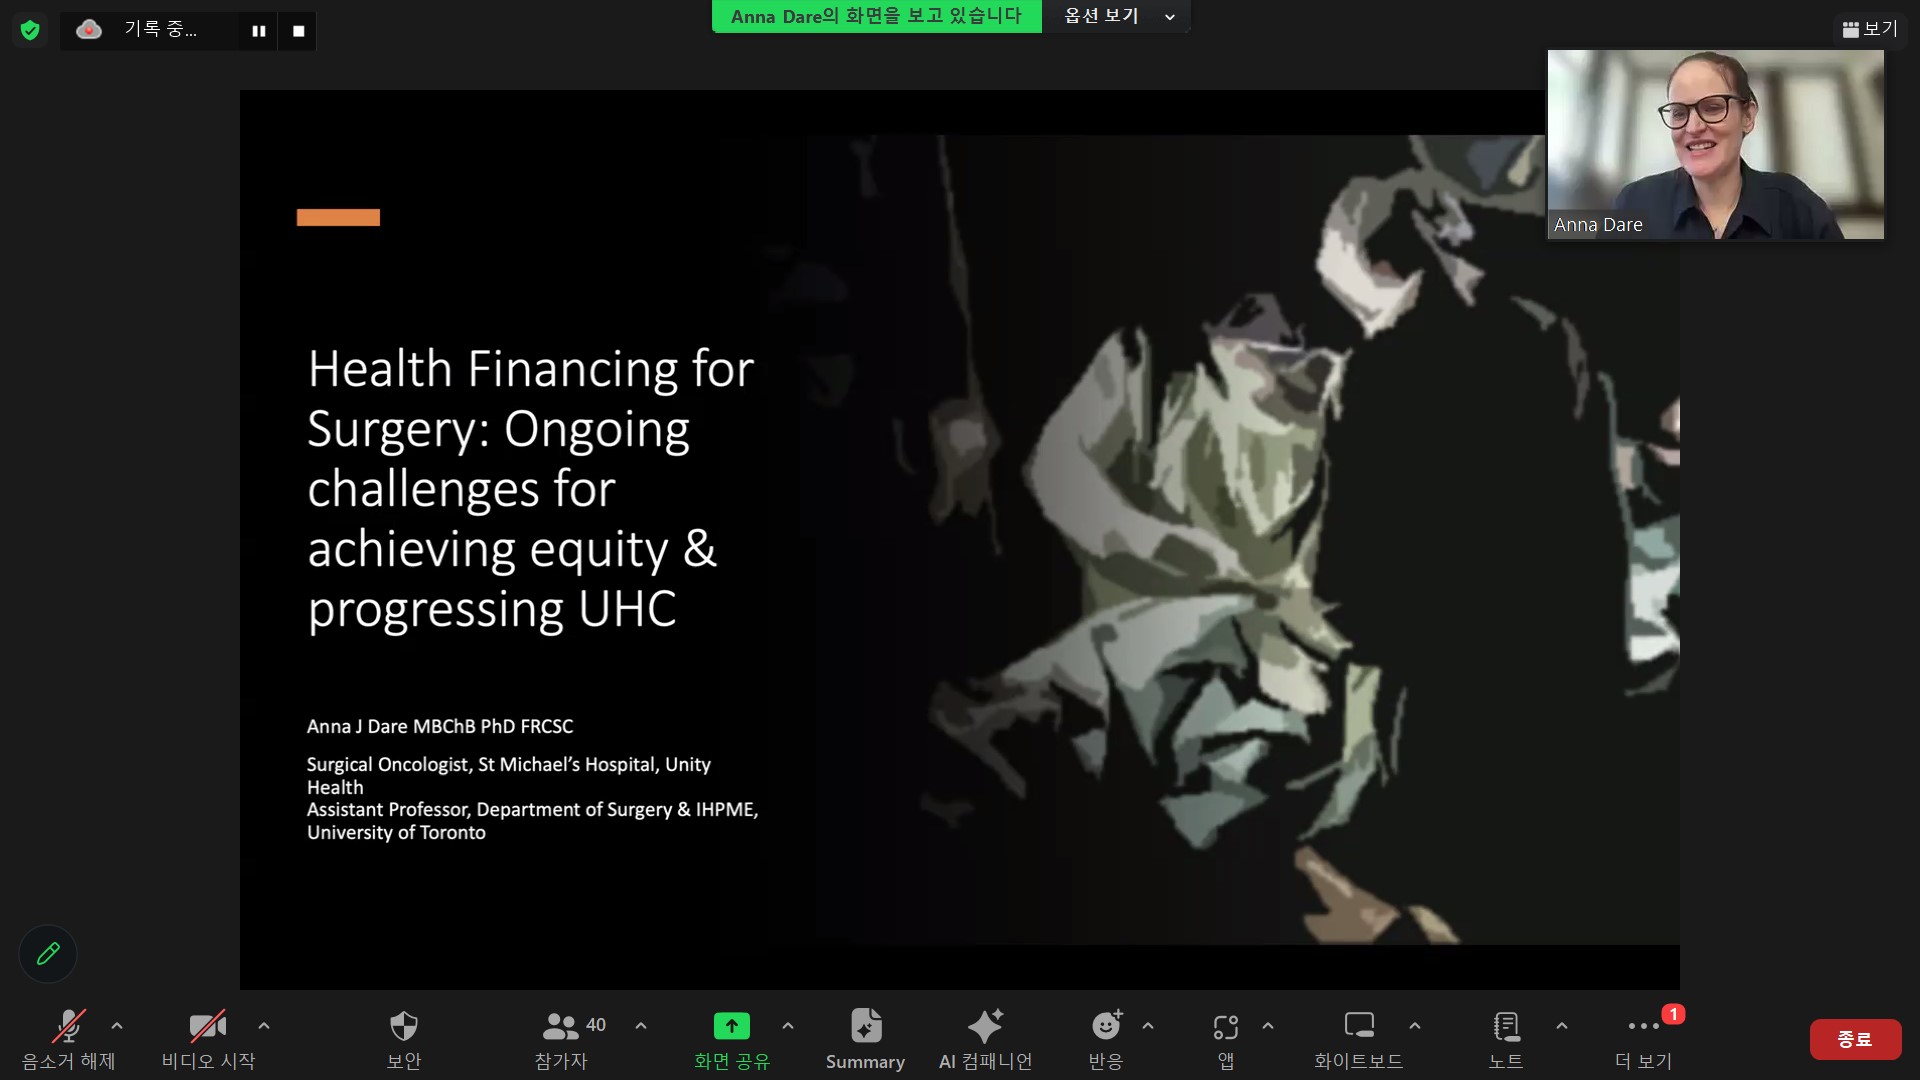Click the green screen-viewing notification banner
Viewport: 1920px width, 1080px height.
point(876,16)
